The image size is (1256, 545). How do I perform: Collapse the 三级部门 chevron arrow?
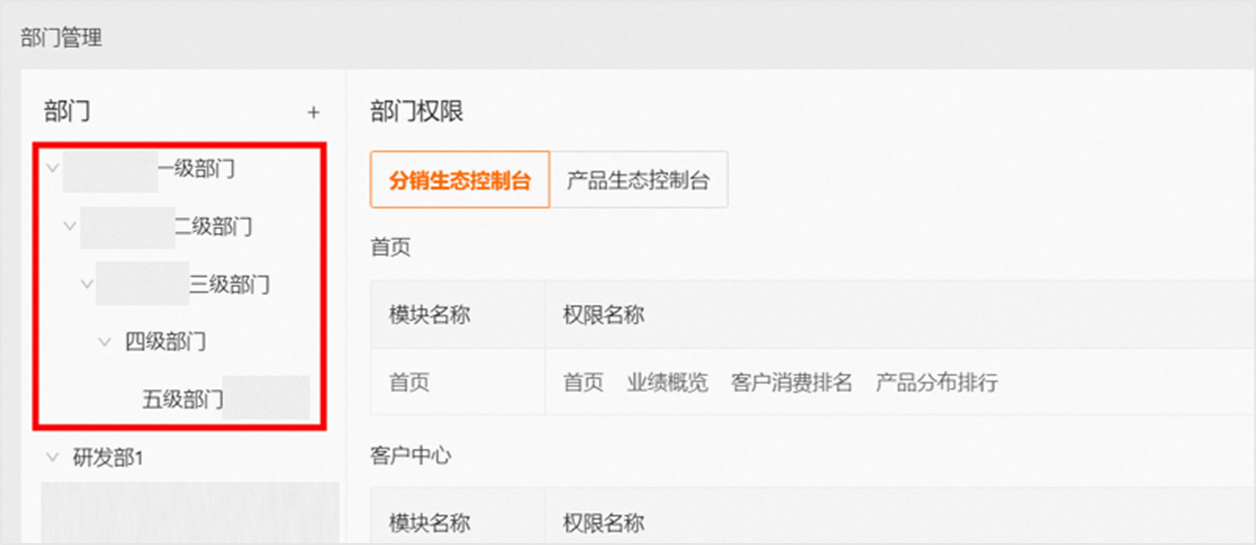pos(87,284)
